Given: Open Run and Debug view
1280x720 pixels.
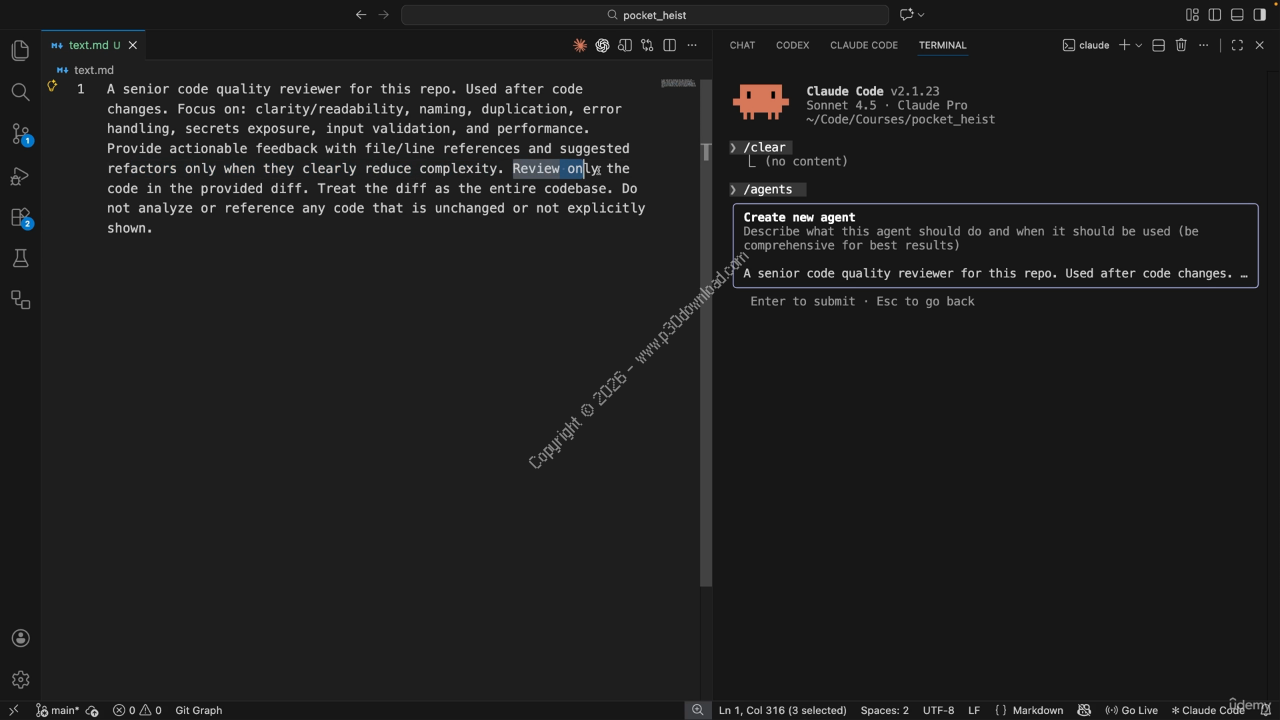Looking at the screenshot, I should pos(20,176).
